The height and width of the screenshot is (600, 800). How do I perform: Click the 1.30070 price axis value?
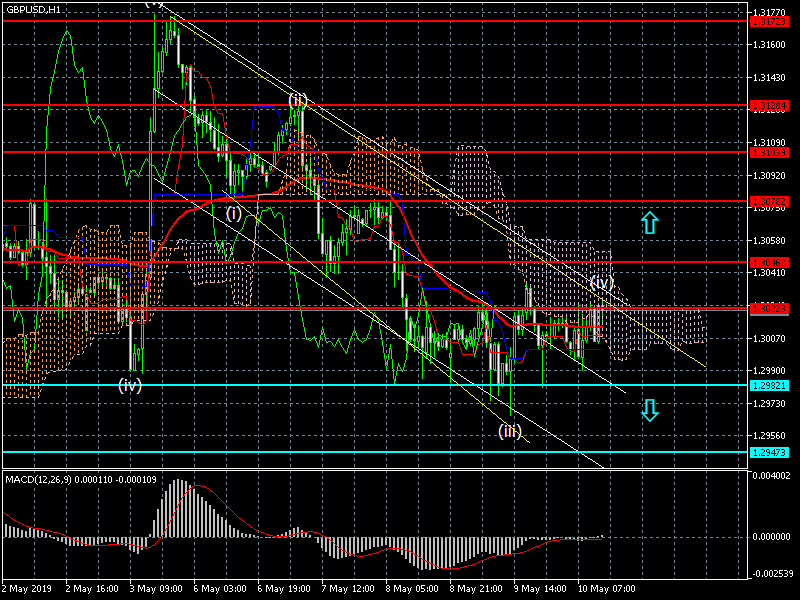point(769,338)
